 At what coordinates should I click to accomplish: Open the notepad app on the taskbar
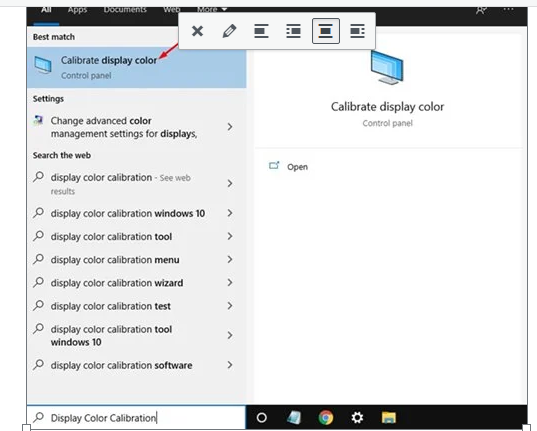click(294, 418)
